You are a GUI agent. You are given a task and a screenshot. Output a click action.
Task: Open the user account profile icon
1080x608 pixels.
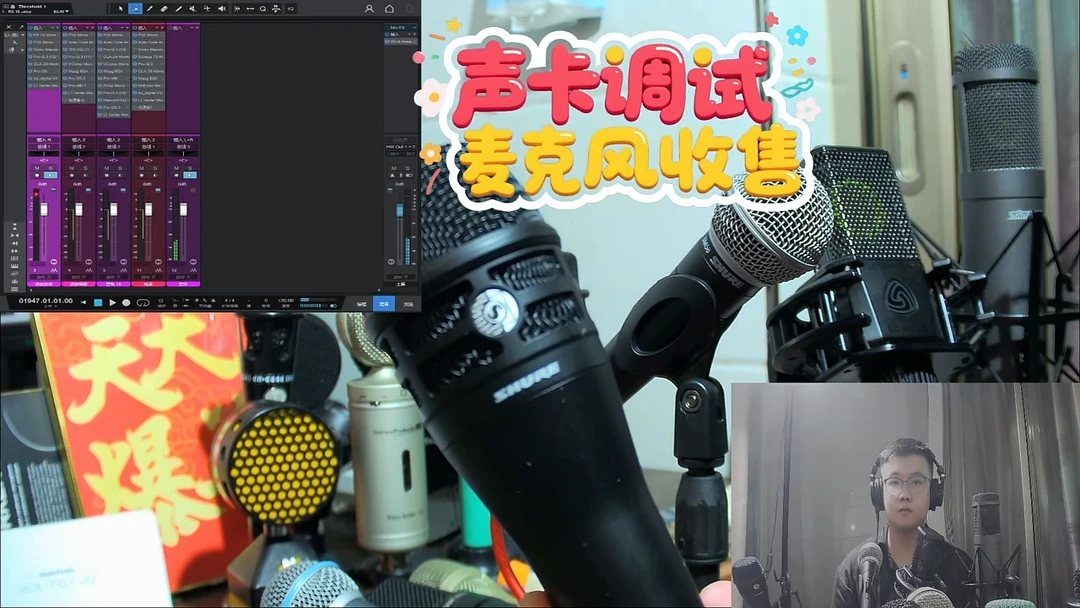click(369, 8)
